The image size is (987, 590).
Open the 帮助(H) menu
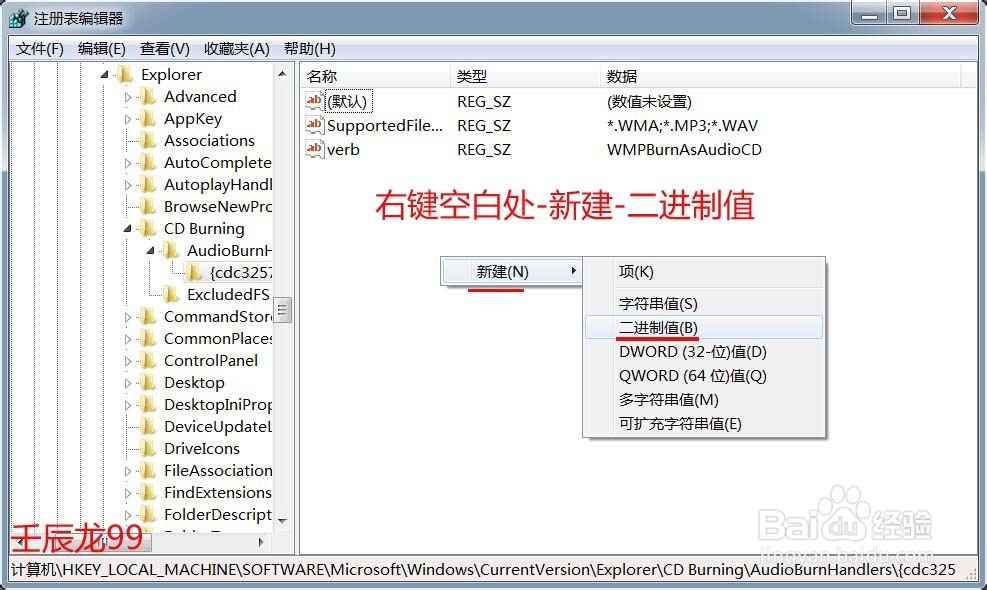[310, 48]
